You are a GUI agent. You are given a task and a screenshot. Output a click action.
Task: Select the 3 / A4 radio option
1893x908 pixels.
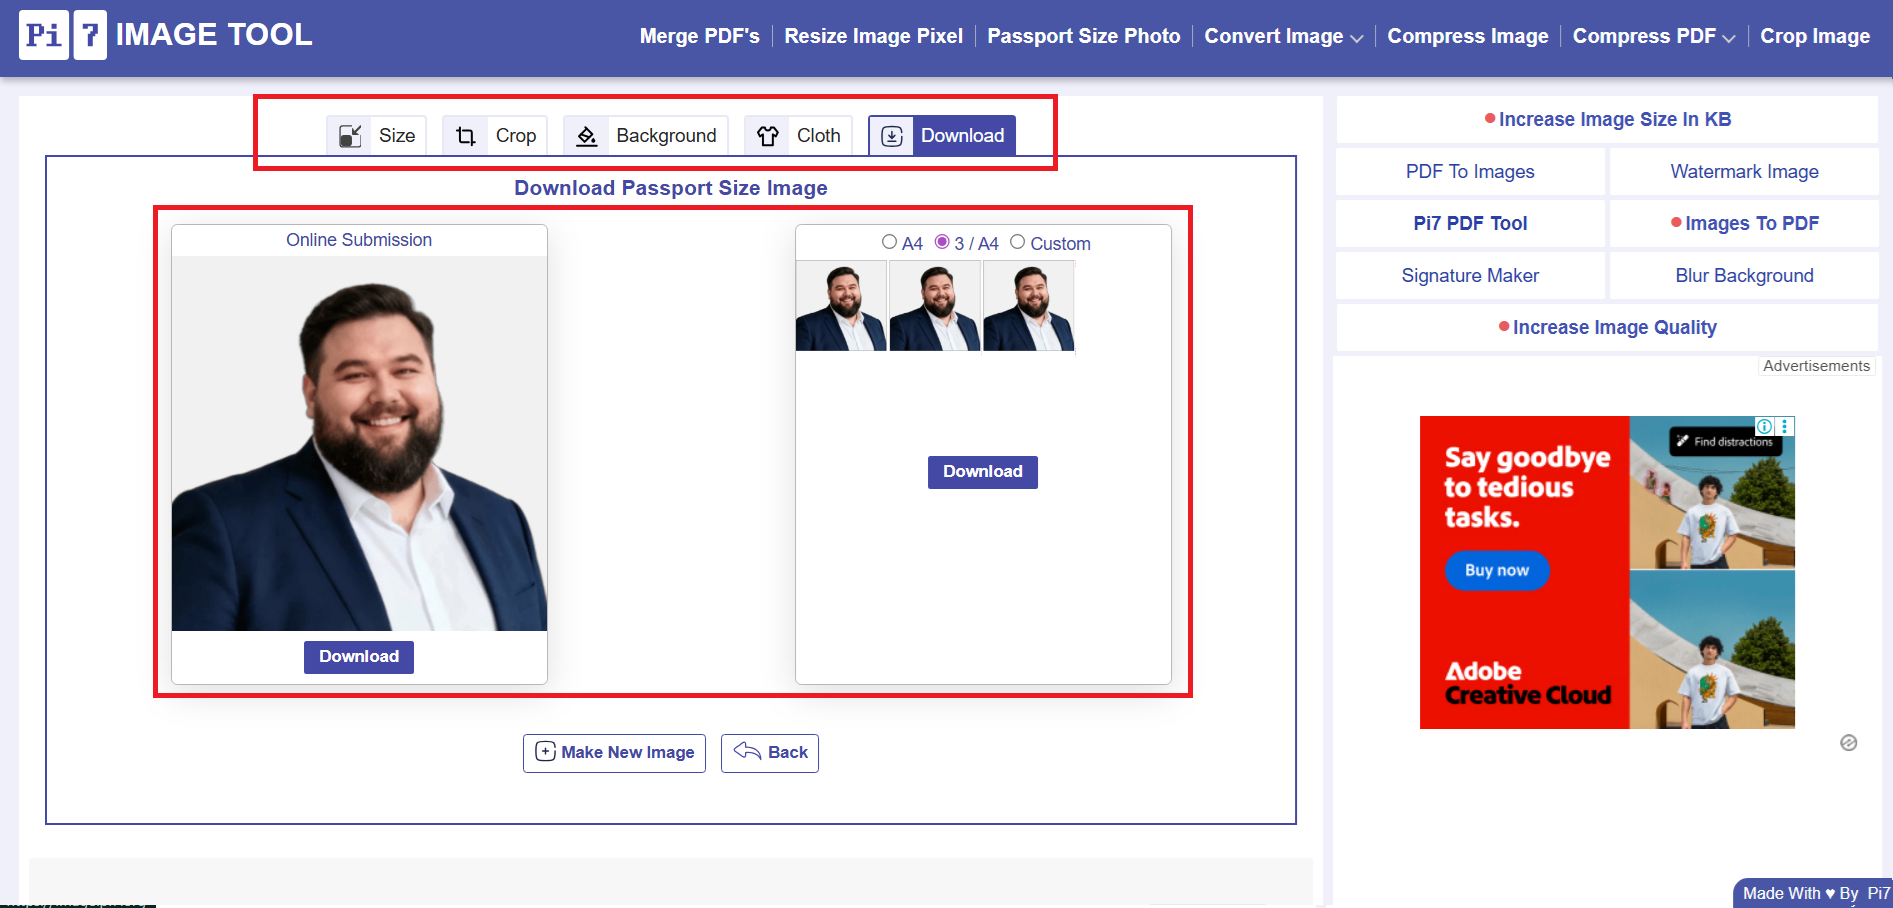tap(942, 242)
